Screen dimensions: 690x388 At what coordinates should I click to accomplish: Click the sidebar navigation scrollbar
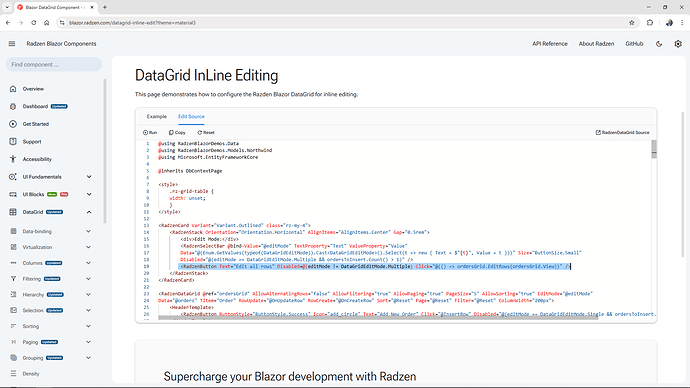point(105,151)
